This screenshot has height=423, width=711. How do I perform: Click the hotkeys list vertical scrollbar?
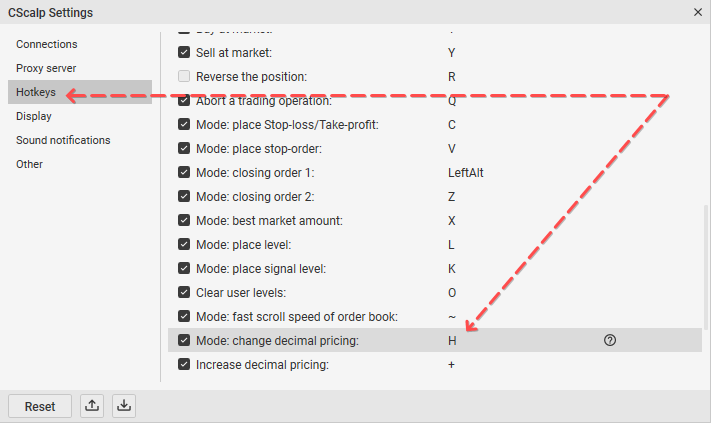[705, 267]
